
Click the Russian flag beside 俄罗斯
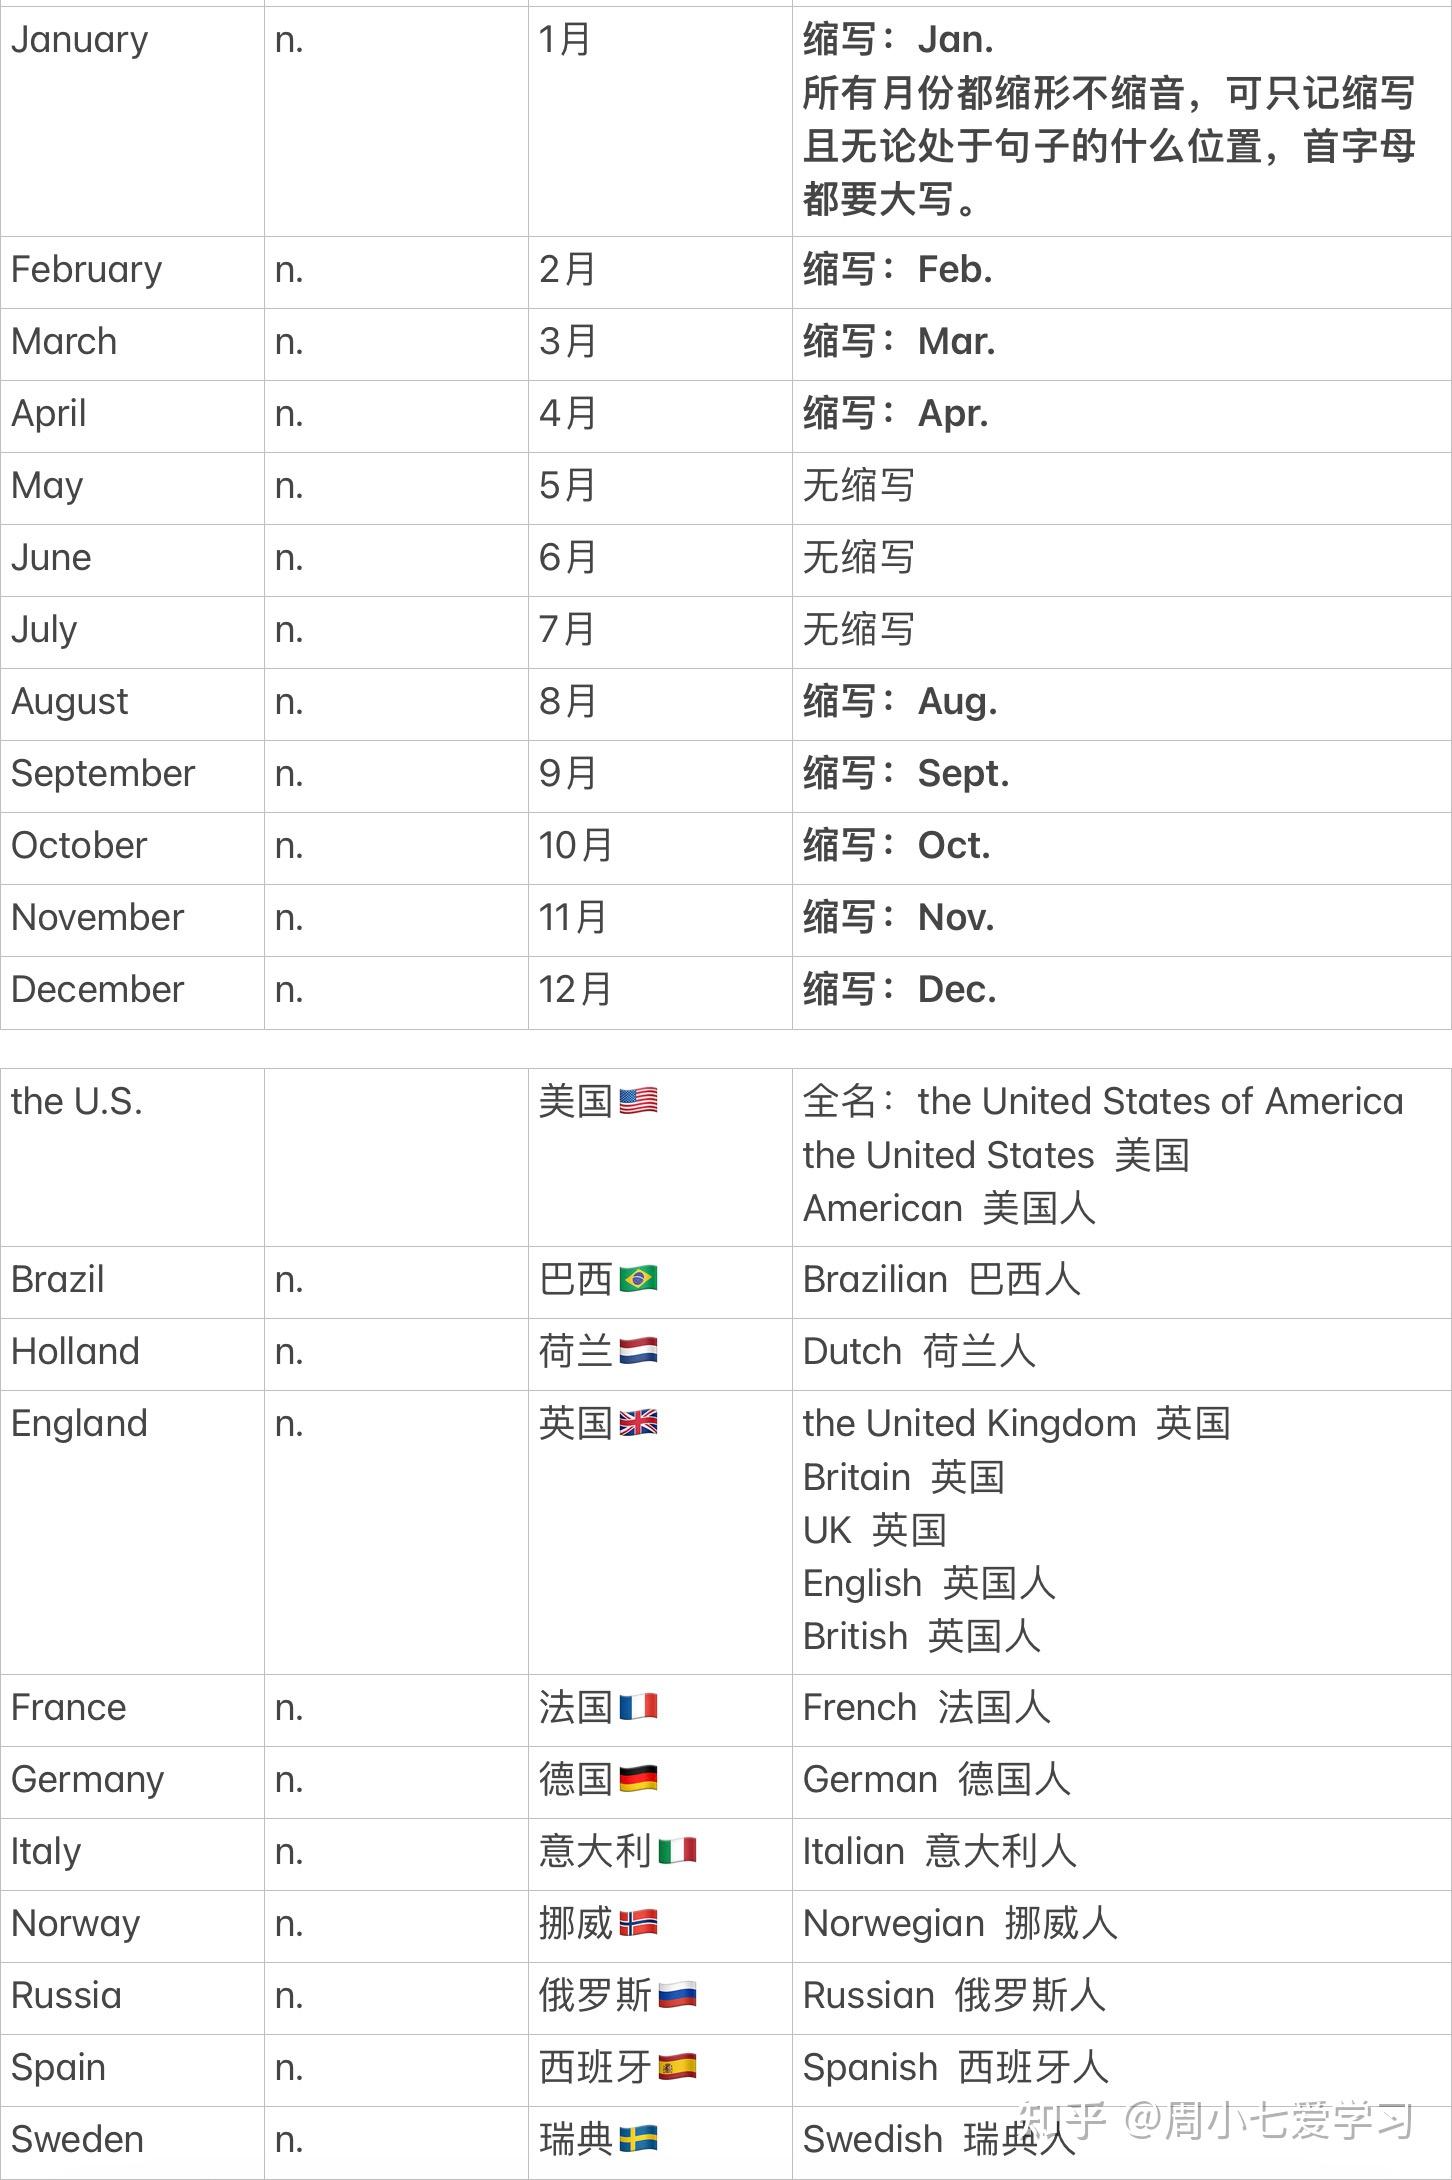pos(677,1995)
